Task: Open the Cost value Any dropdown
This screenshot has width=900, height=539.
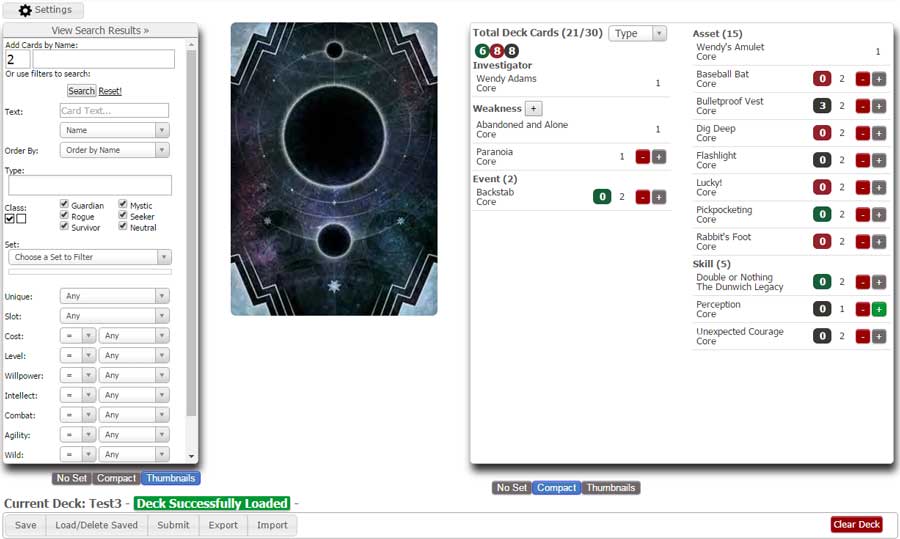Action: [134, 336]
